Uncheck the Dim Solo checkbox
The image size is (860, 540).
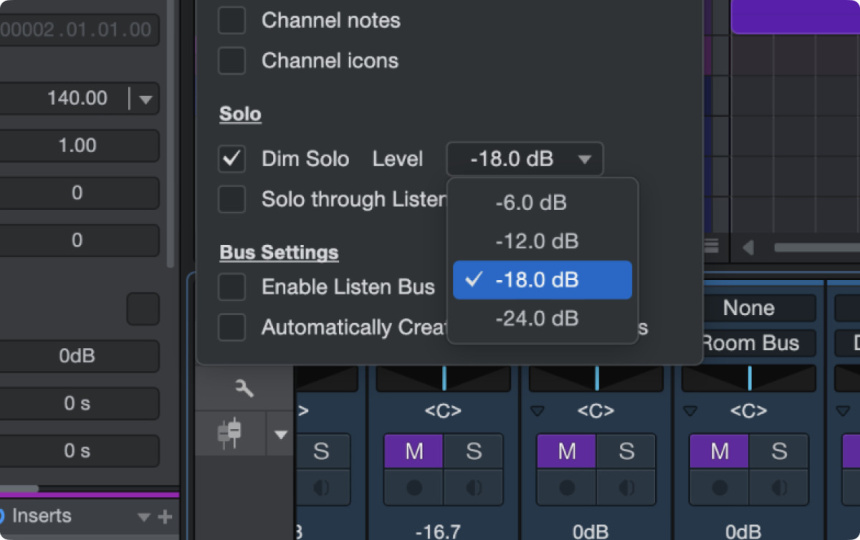(x=231, y=159)
